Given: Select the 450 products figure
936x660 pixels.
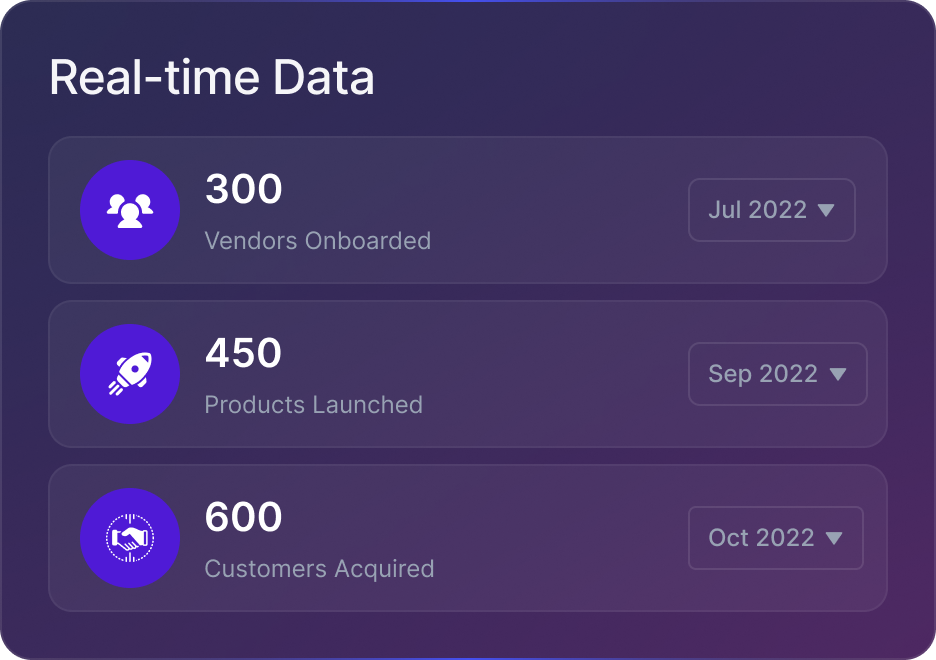Looking at the screenshot, I should 244,353.
